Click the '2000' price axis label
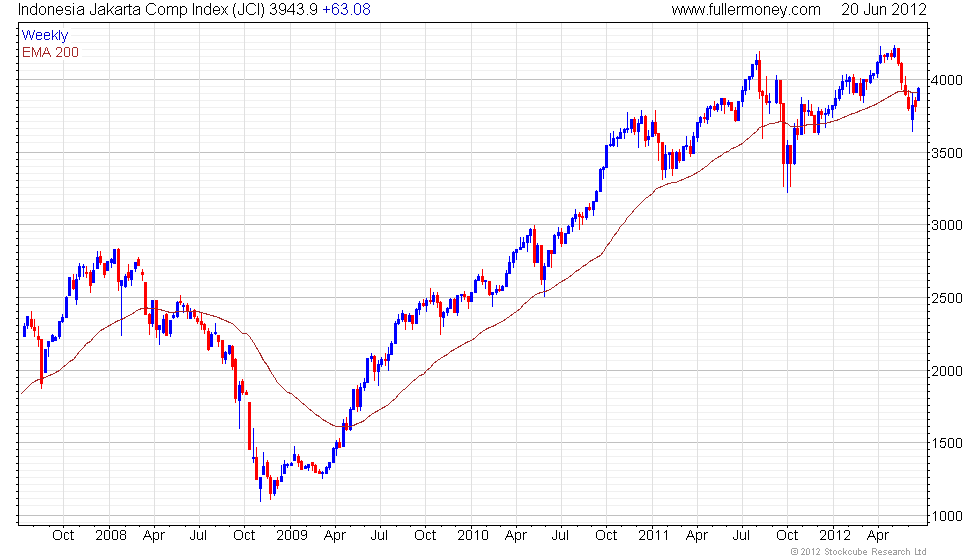Image resolution: width=980 pixels, height=560 pixels. pos(947,371)
